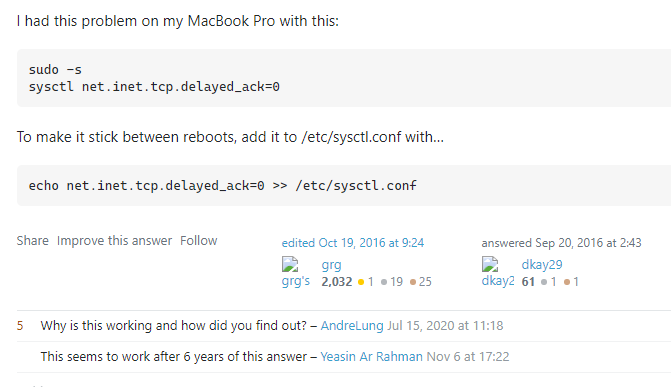The width and height of the screenshot is (671, 387).
Task: Click inside the sudo -s code block
Action: point(344,78)
